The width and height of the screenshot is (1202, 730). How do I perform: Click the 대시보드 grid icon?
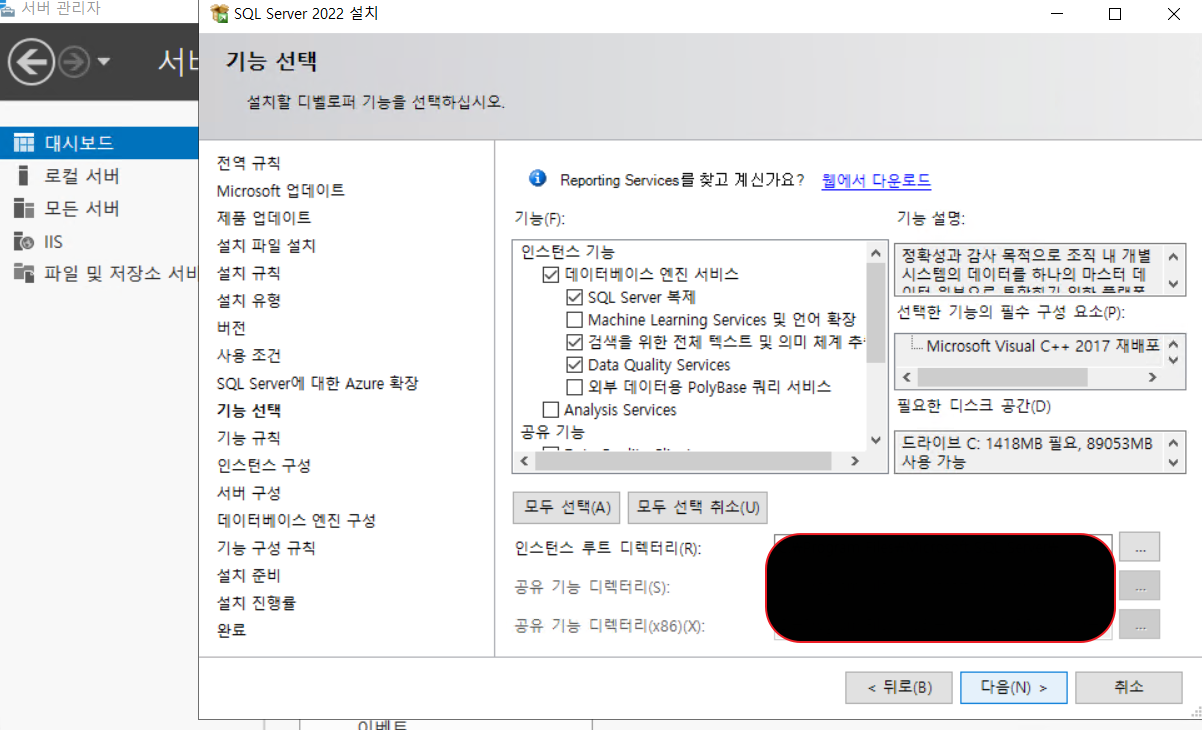[24, 143]
